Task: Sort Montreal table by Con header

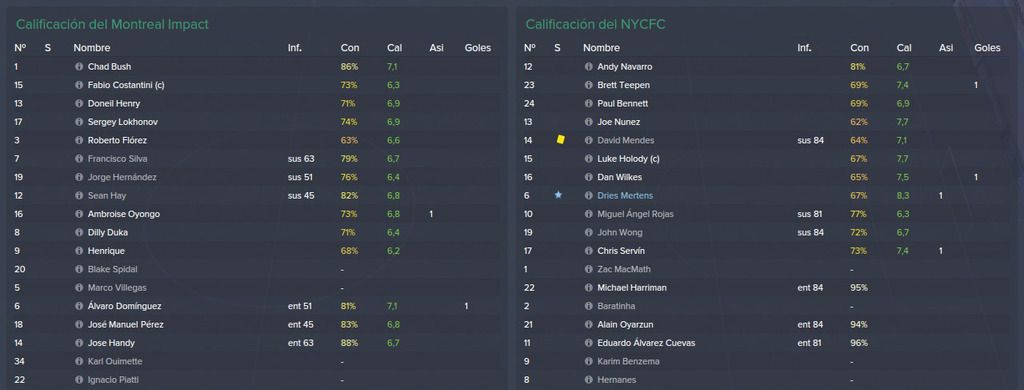Action: [x=349, y=48]
